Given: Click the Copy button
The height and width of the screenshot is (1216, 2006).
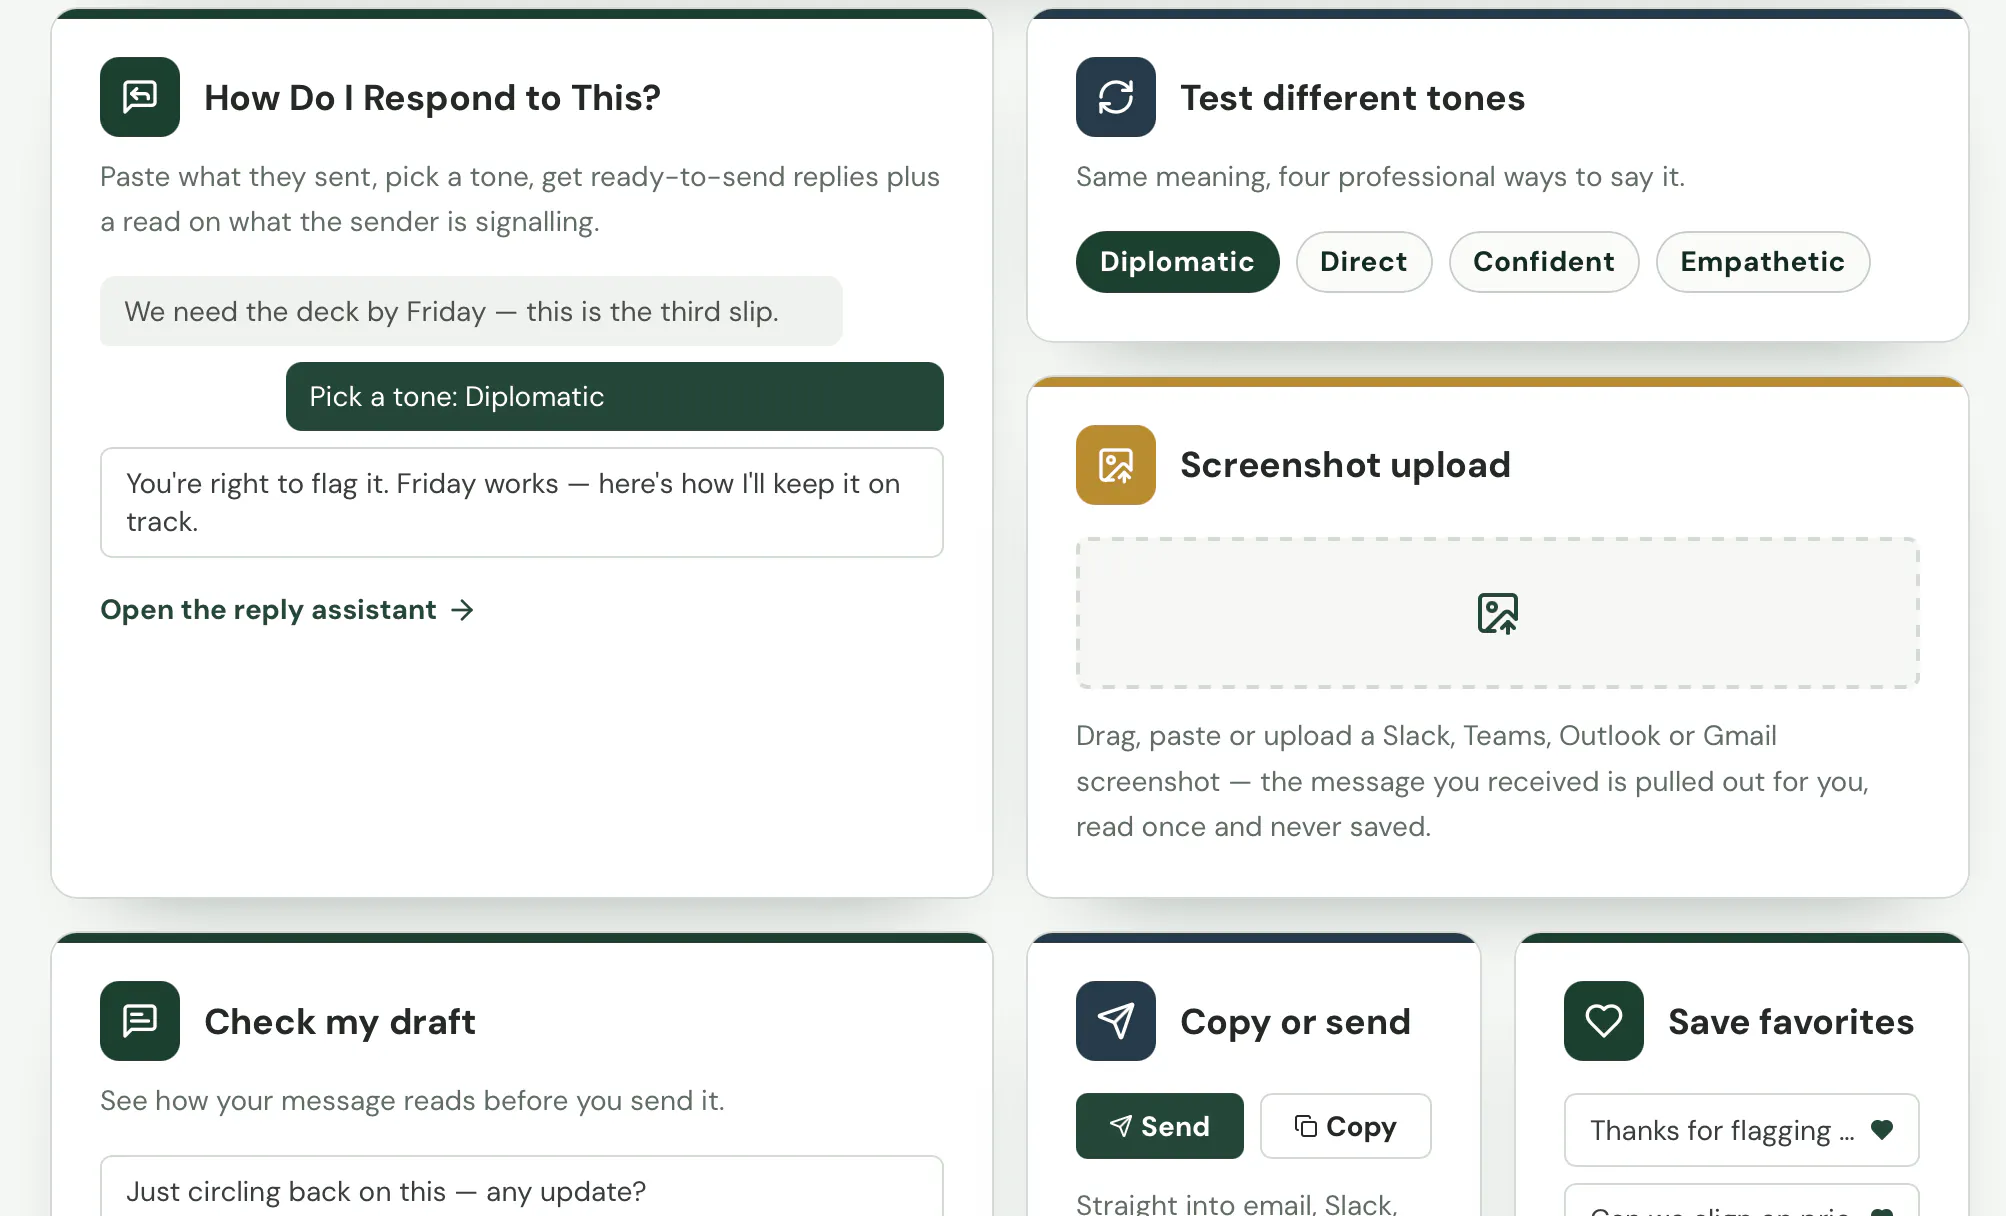Looking at the screenshot, I should tap(1346, 1126).
